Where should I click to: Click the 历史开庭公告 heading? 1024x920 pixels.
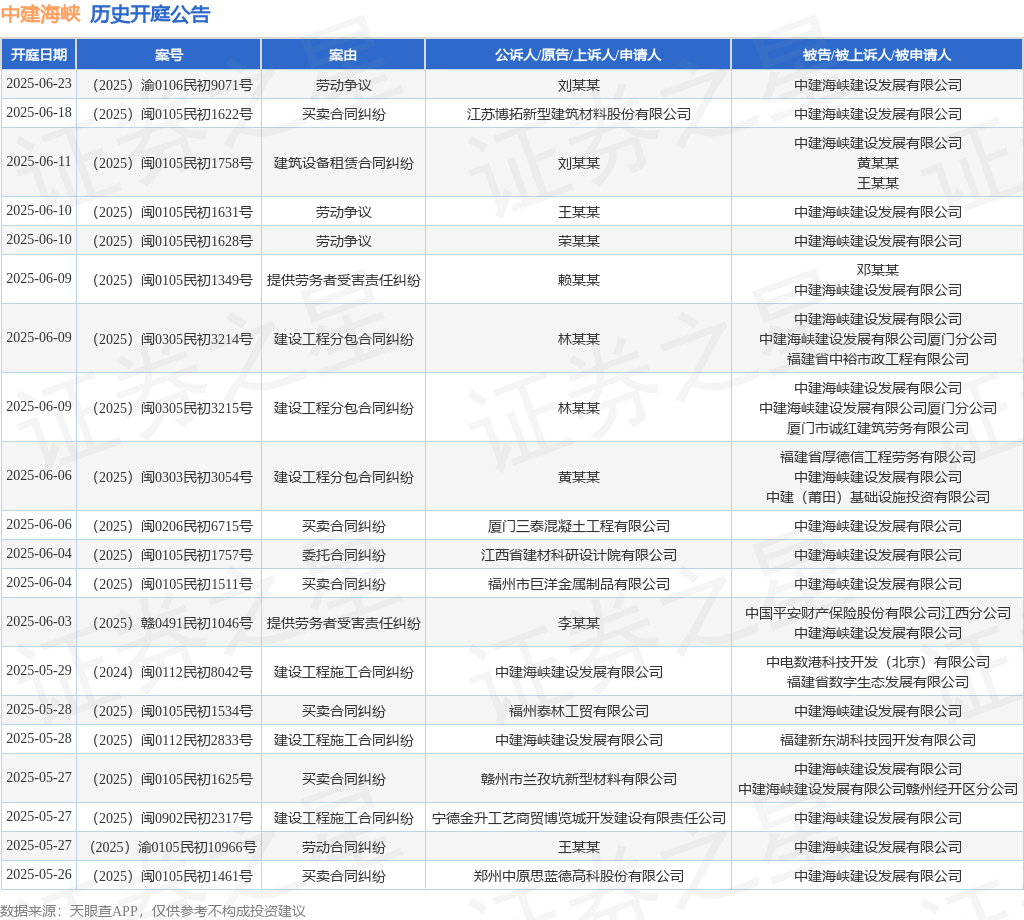click(150, 14)
